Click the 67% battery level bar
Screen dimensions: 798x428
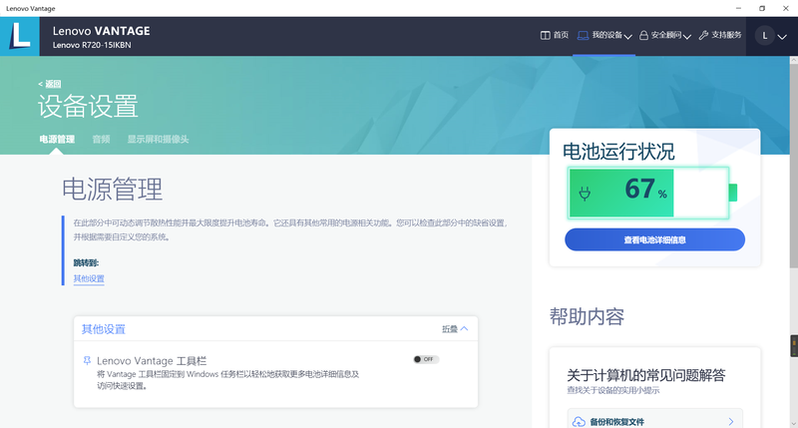point(647,192)
